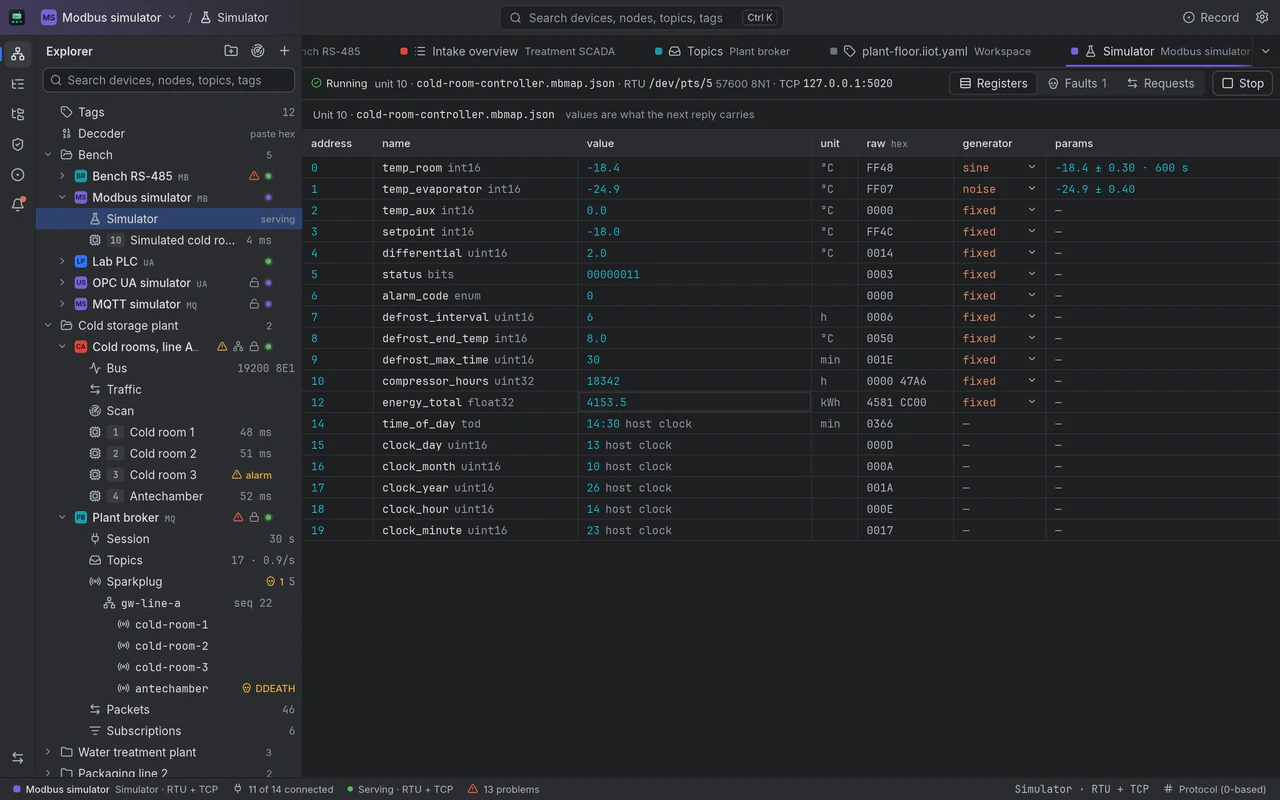Collapse the Bench folder
The height and width of the screenshot is (800, 1280).
tap(48, 155)
